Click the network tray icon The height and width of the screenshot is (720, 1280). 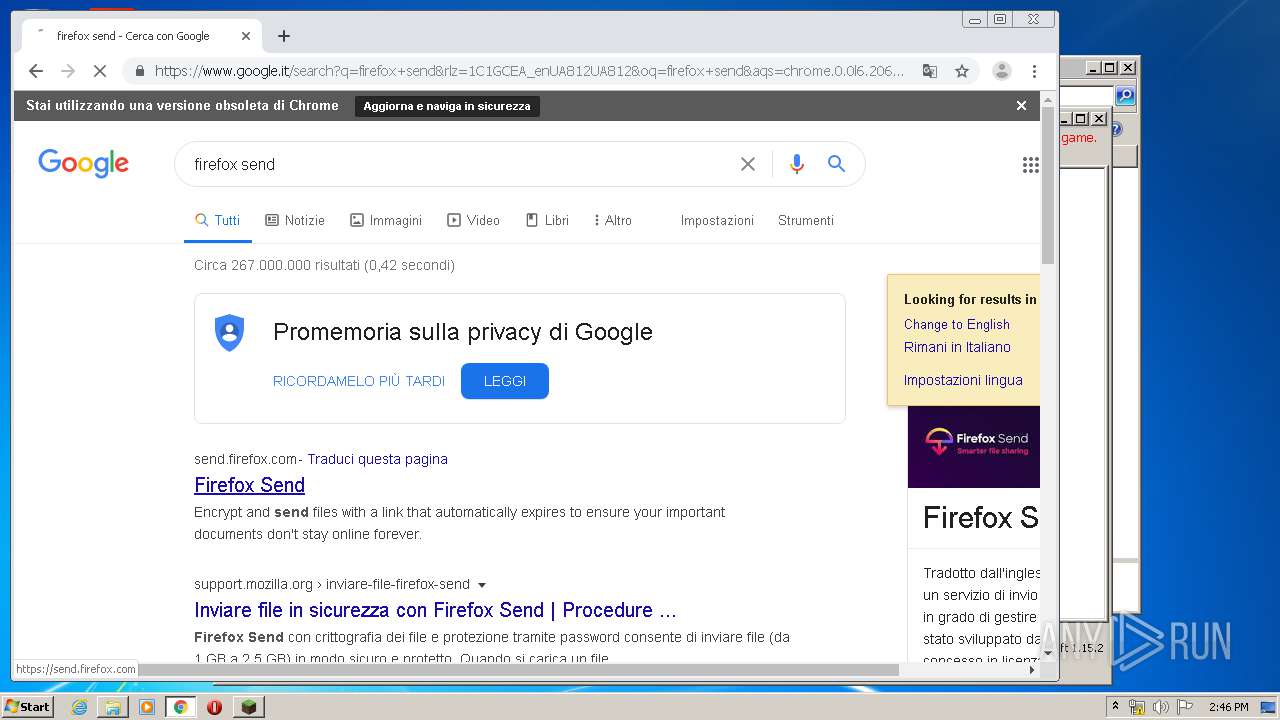pyautogui.click(x=1137, y=707)
